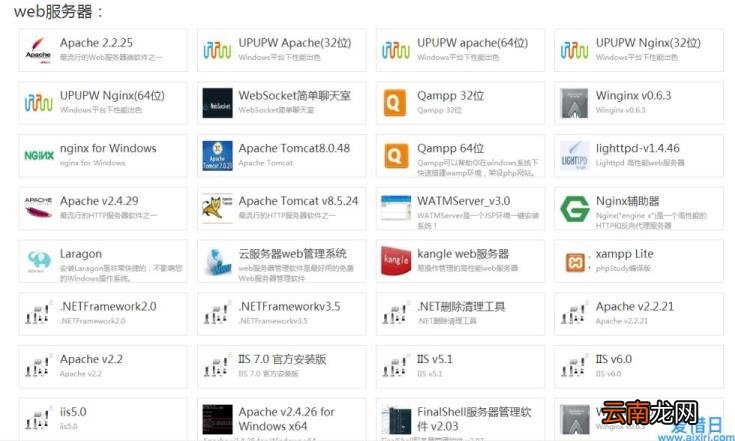
Task: Select the Qampp 64位 title
Action: click(450, 149)
